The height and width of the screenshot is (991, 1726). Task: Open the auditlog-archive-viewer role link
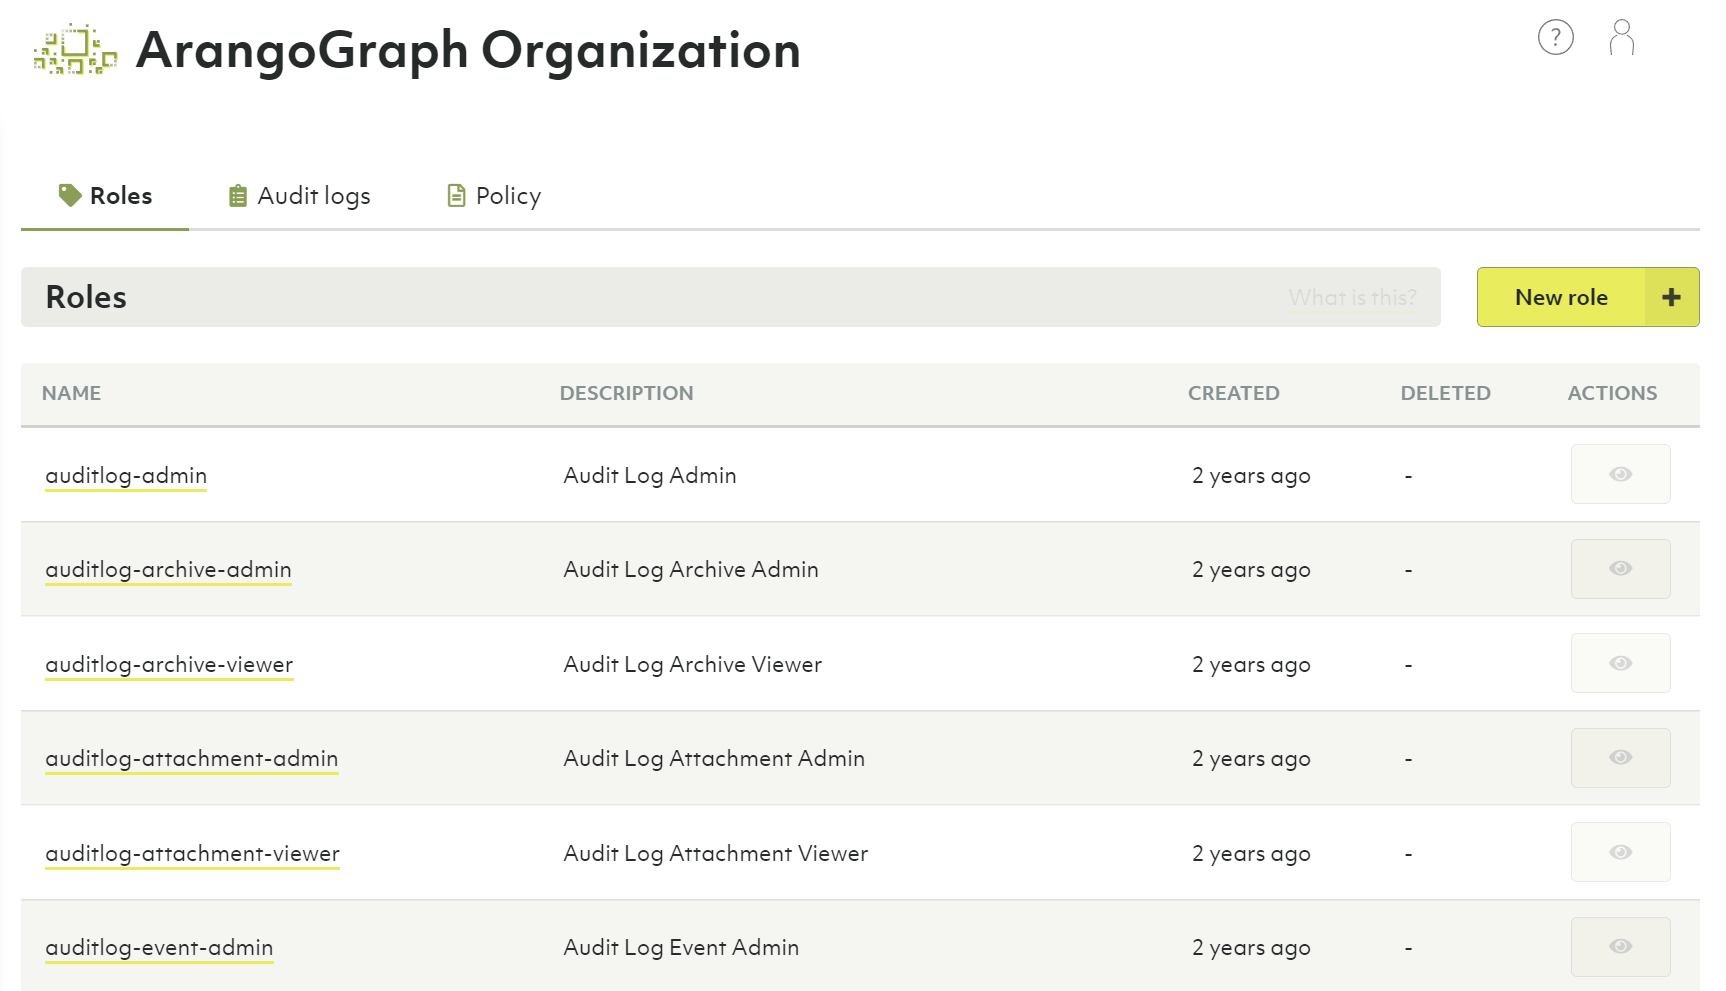pos(169,665)
